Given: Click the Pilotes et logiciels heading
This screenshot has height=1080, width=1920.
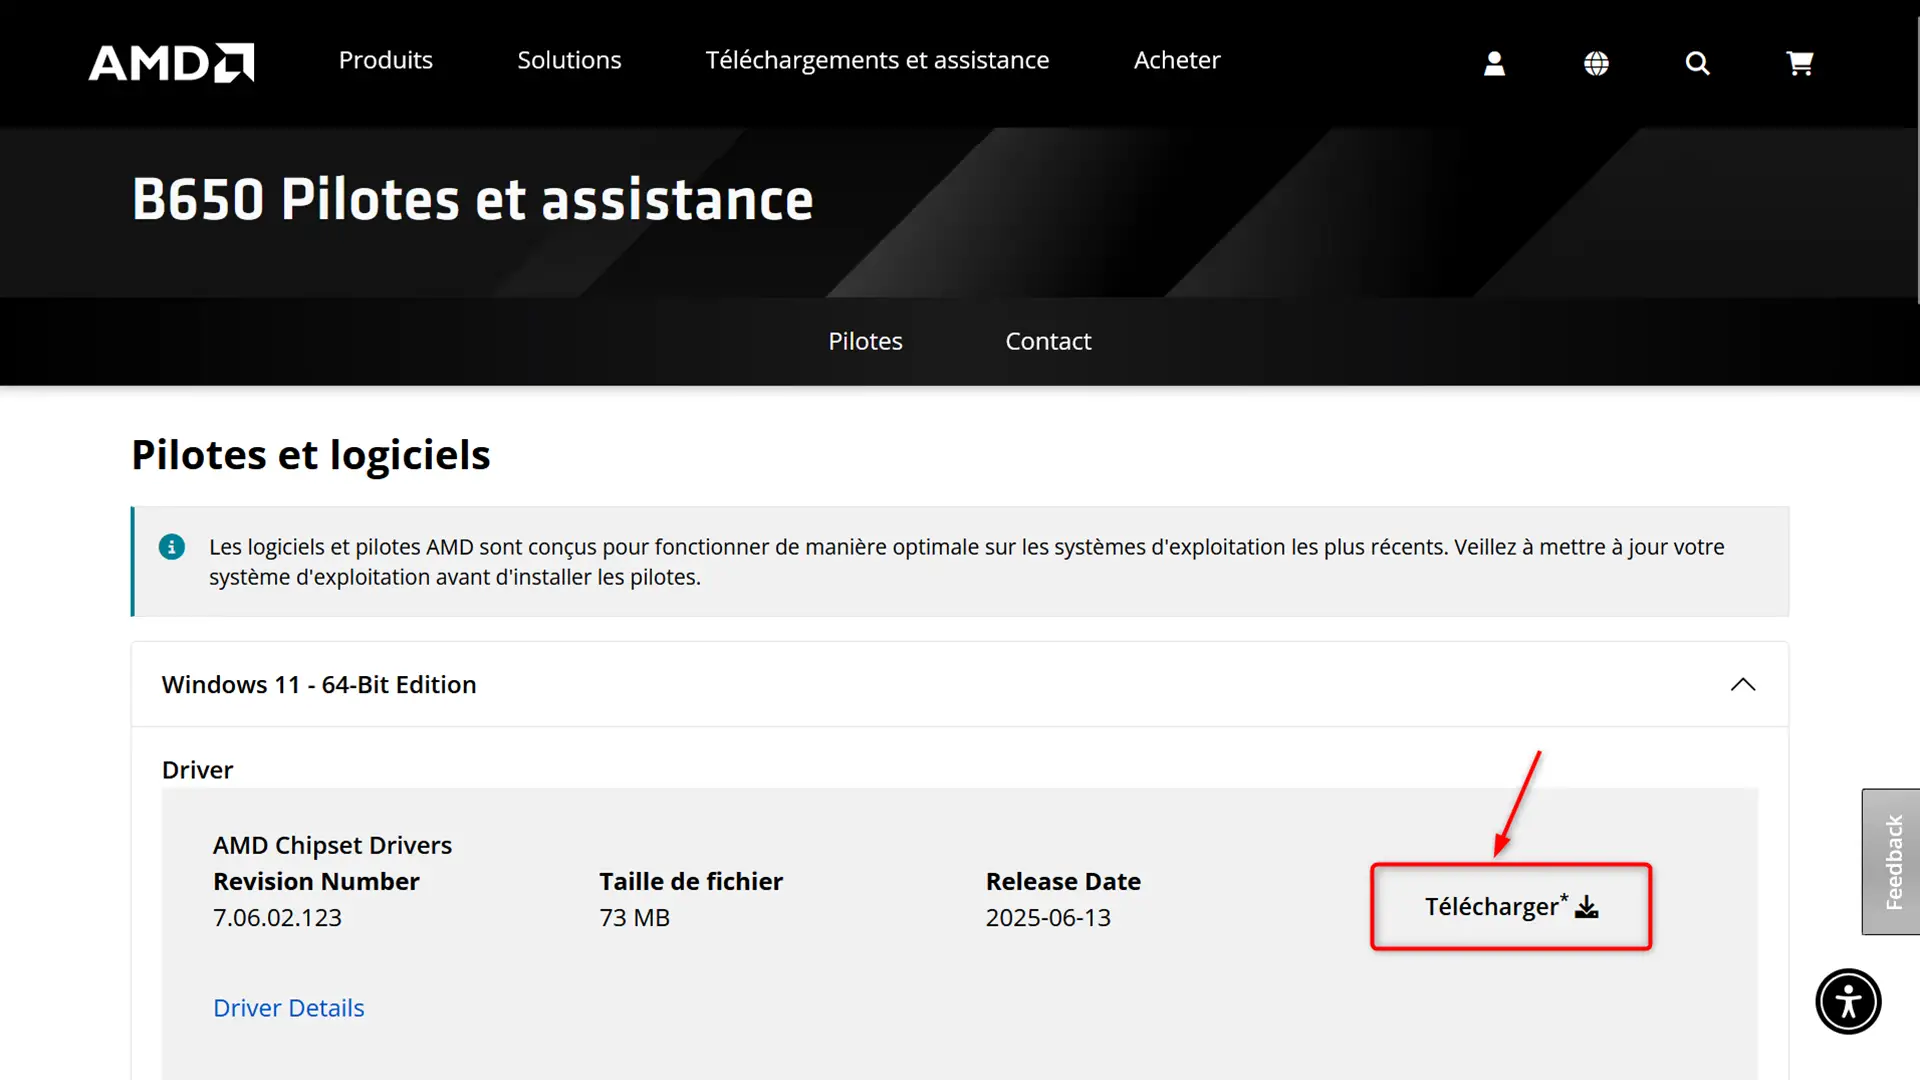Looking at the screenshot, I should 311,455.
